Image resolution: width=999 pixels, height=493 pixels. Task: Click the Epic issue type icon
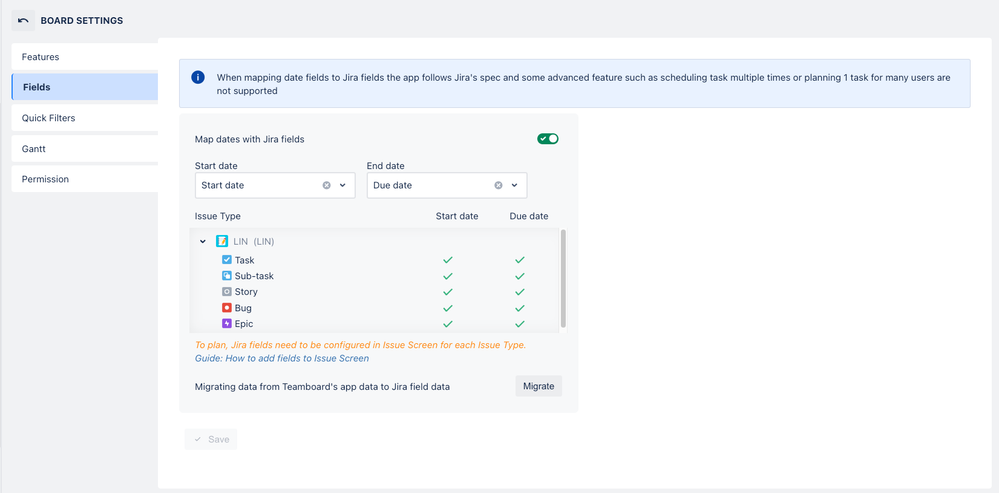tap(227, 324)
